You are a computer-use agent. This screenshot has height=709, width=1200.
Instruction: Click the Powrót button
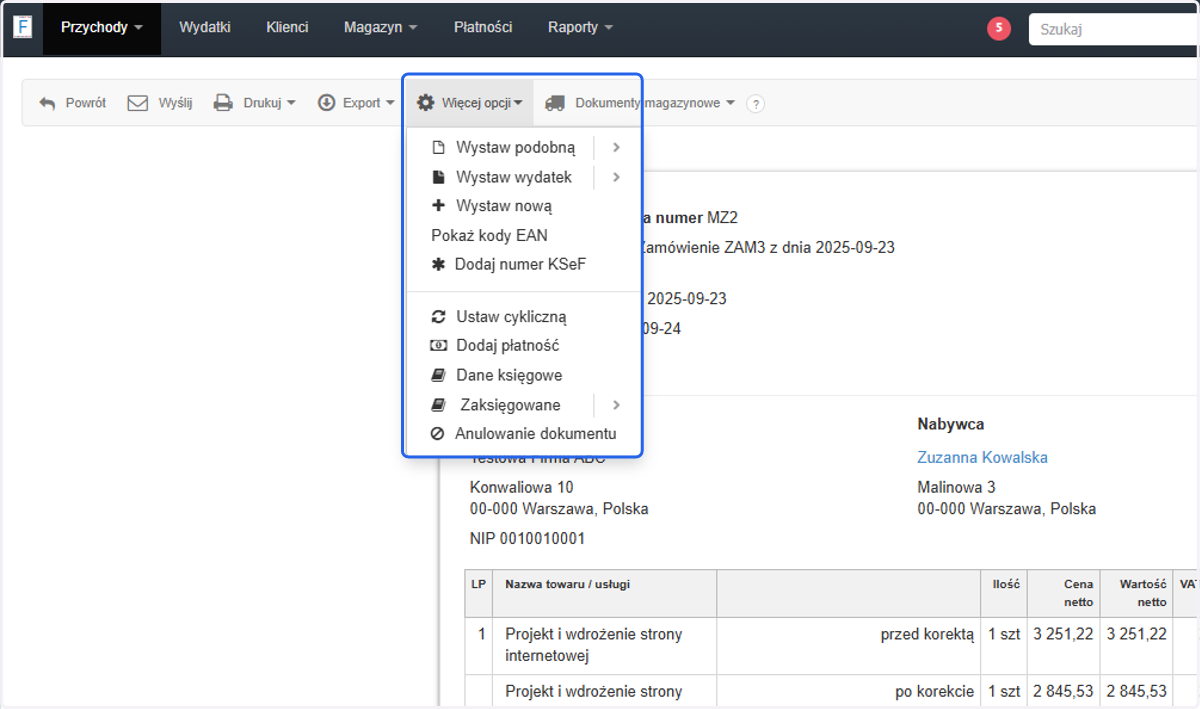pyautogui.click(x=72, y=103)
